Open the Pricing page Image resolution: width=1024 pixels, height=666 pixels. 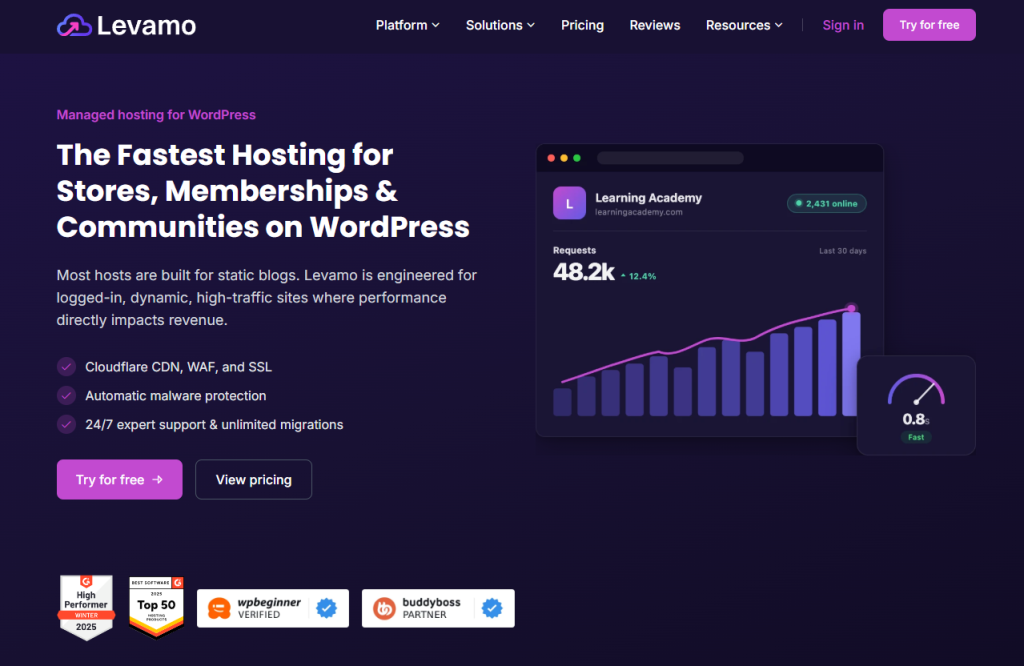(583, 25)
